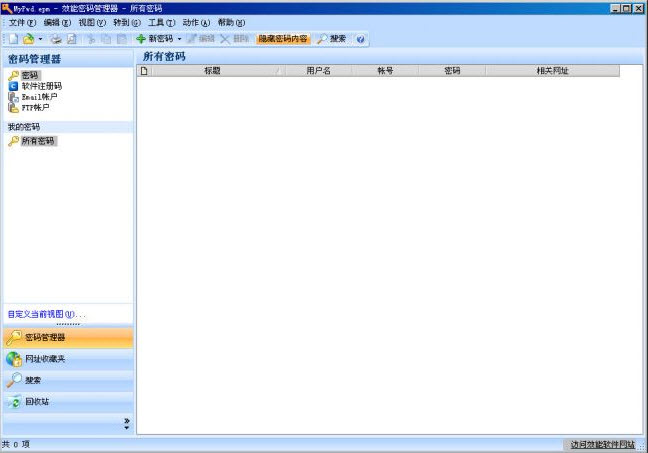Viewport: 648px width, 453px height.
Task: Click the recycle icon of 回收站
Action: coord(14,401)
